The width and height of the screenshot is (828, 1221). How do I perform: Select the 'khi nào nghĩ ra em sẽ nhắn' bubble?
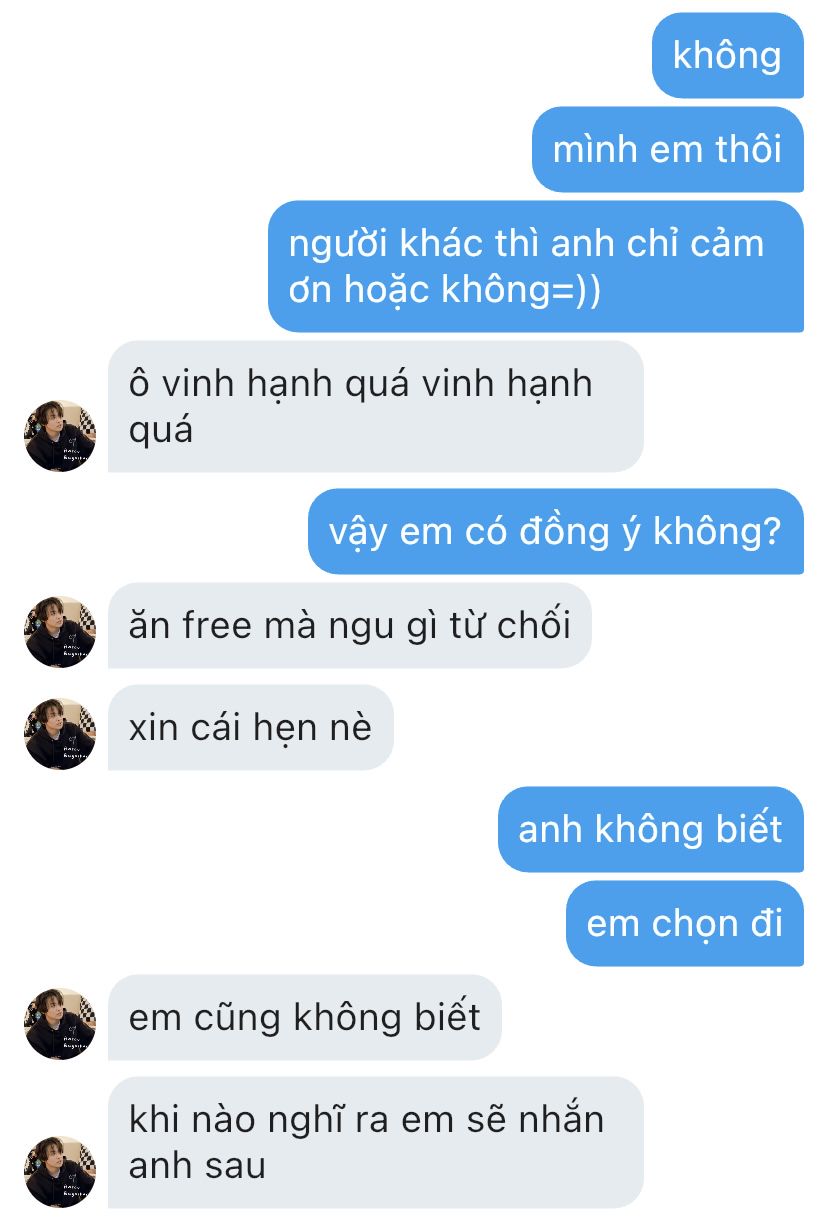click(x=375, y=1142)
